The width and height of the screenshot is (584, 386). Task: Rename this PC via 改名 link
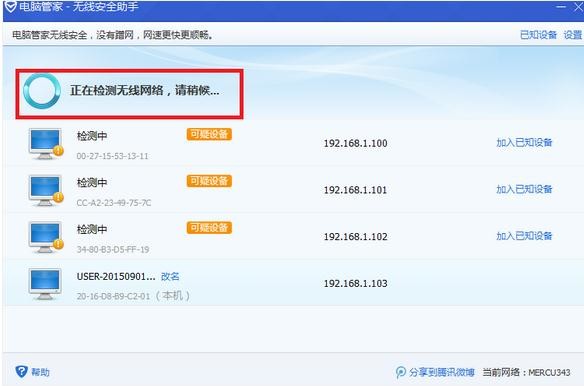click(x=170, y=276)
